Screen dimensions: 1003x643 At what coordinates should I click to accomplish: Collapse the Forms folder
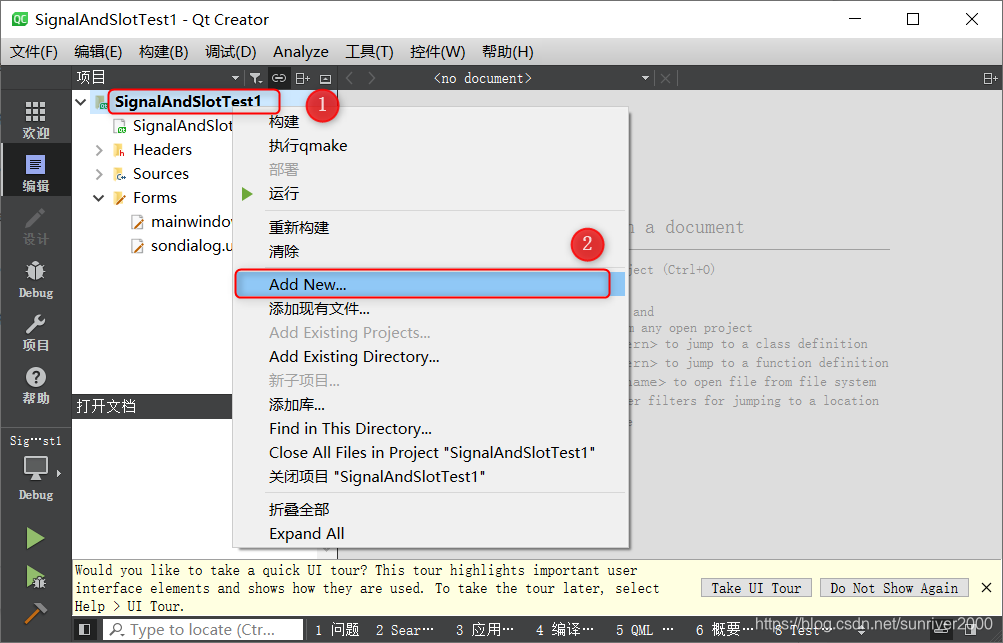tap(99, 198)
